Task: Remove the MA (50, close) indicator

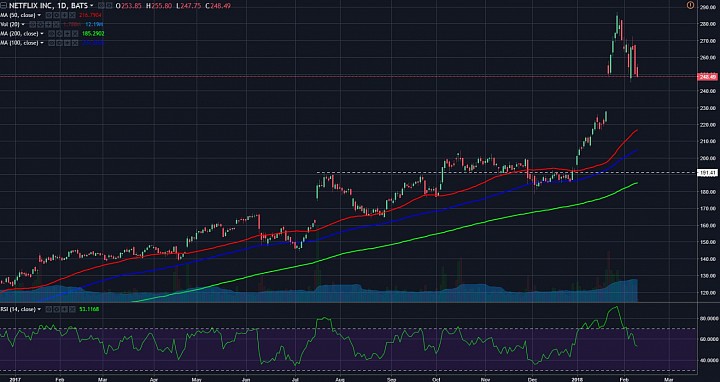Action: [x=73, y=15]
